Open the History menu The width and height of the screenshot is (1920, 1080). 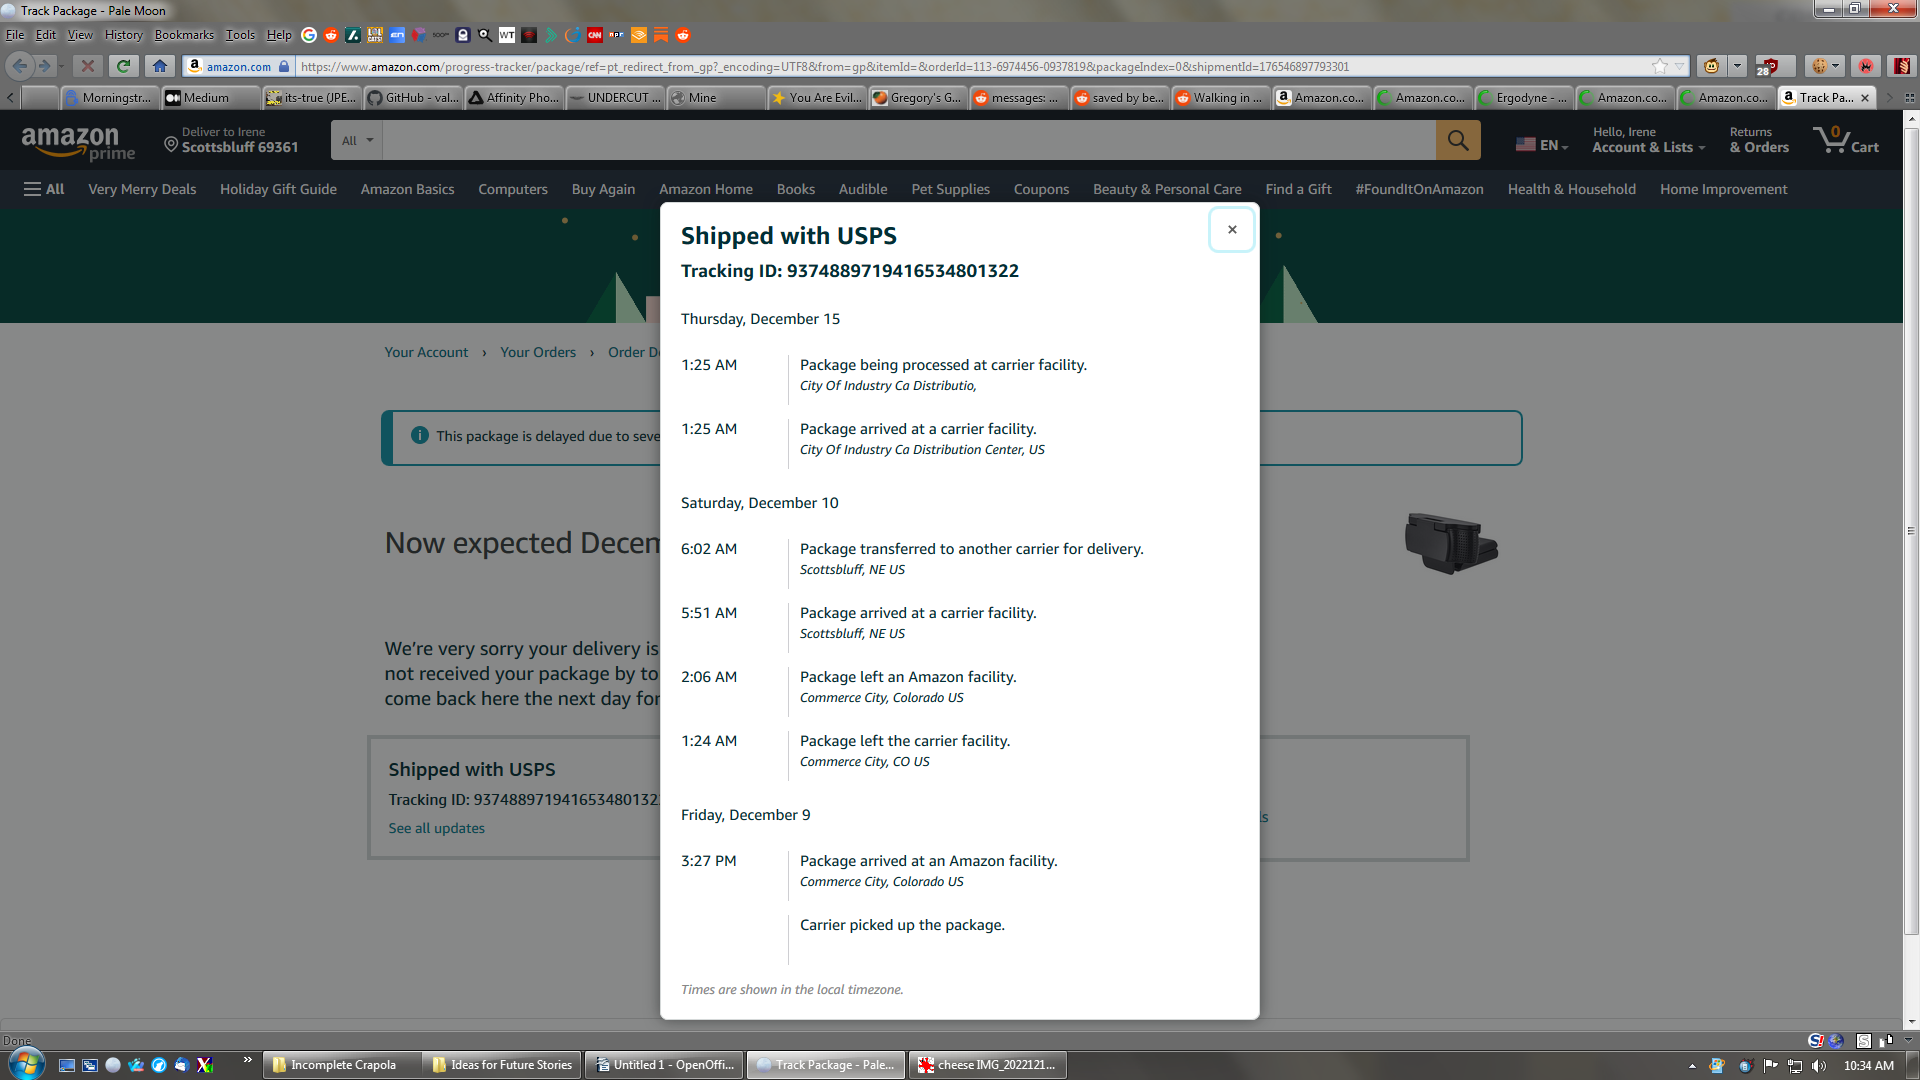point(124,35)
